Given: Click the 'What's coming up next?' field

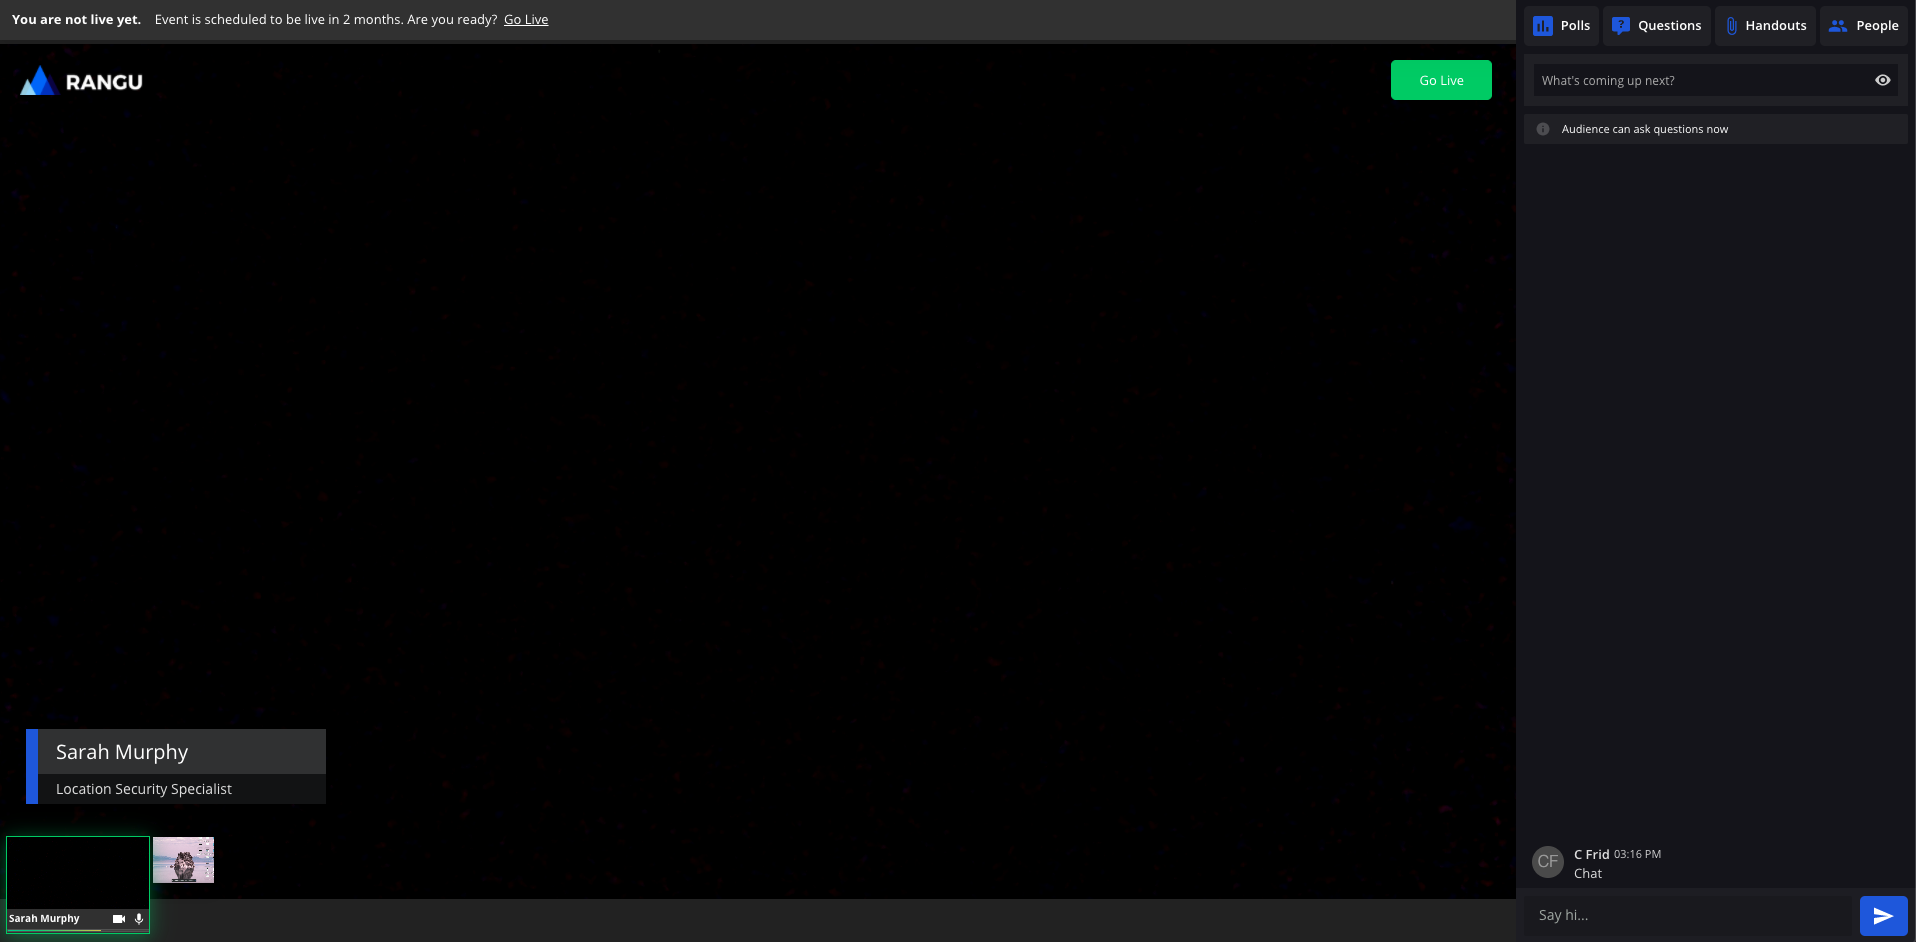Looking at the screenshot, I should point(1700,80).
